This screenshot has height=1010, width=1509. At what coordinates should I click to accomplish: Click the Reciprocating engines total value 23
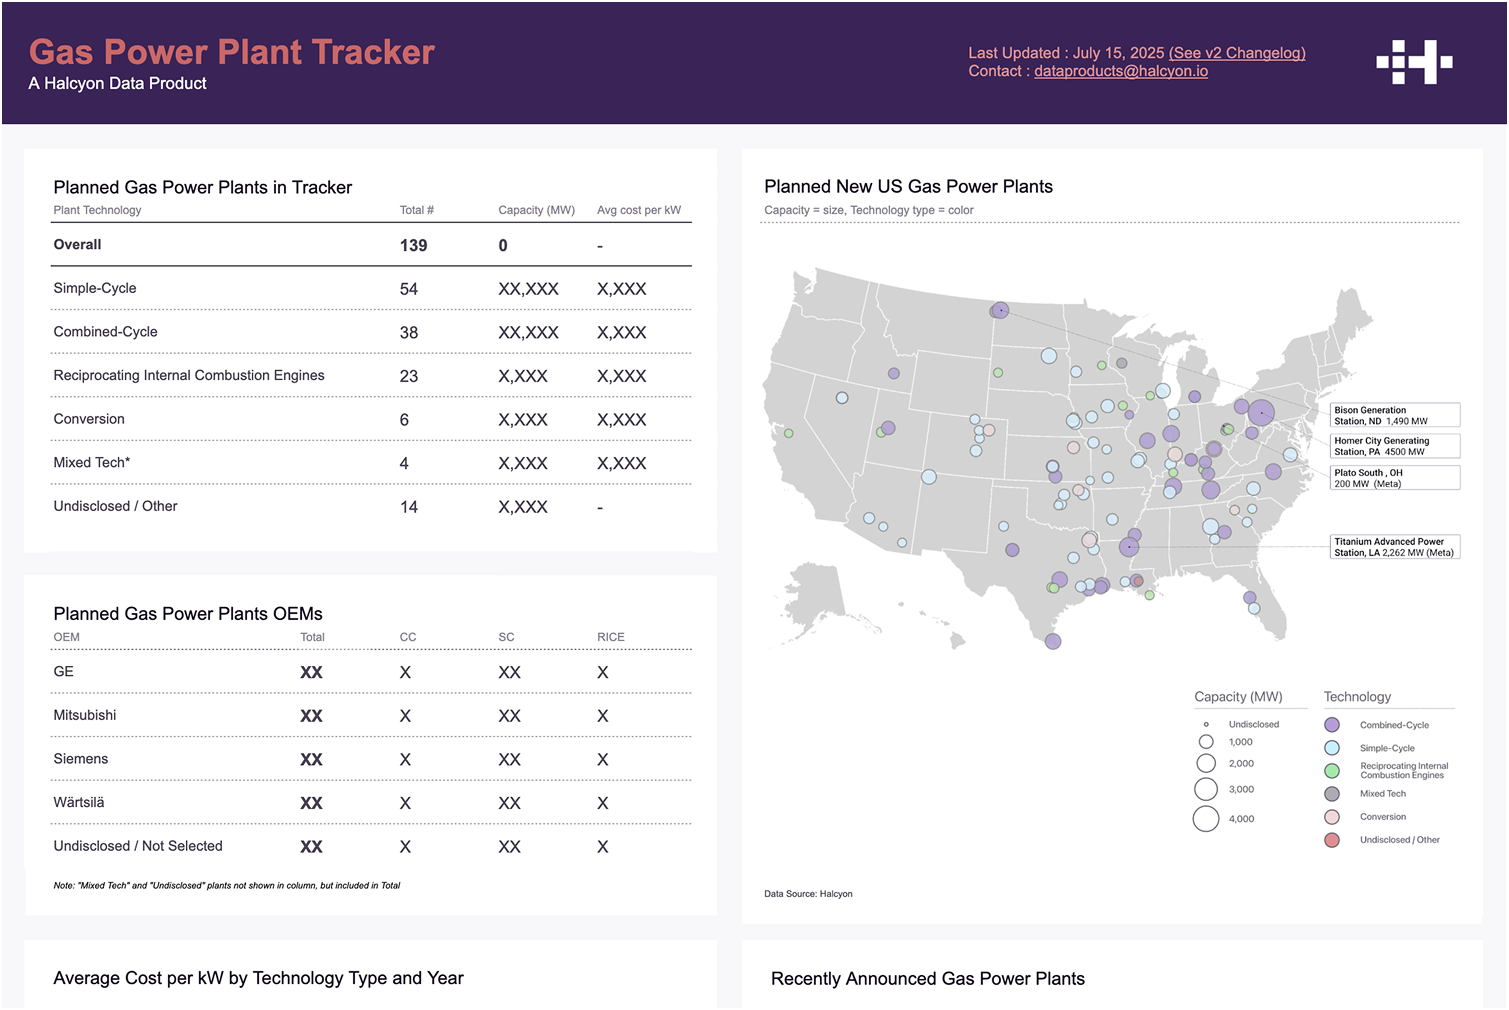409,377
